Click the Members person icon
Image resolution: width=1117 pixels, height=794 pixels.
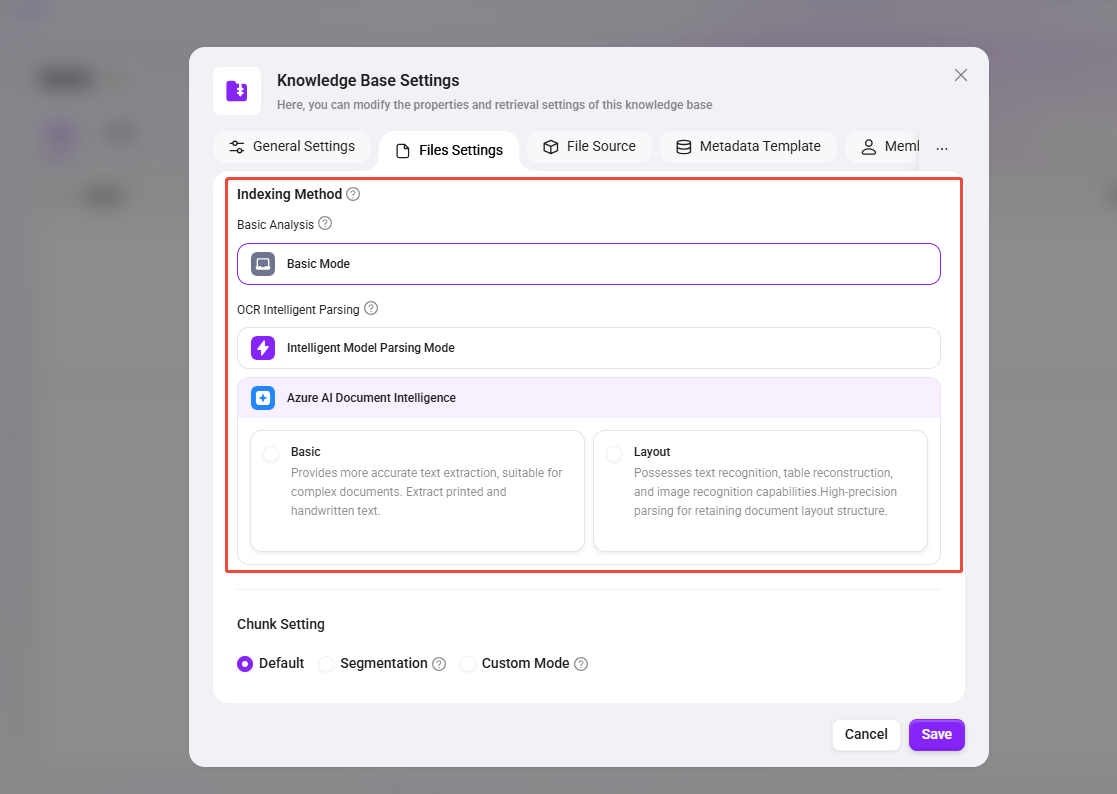click(x=868, y=147)
